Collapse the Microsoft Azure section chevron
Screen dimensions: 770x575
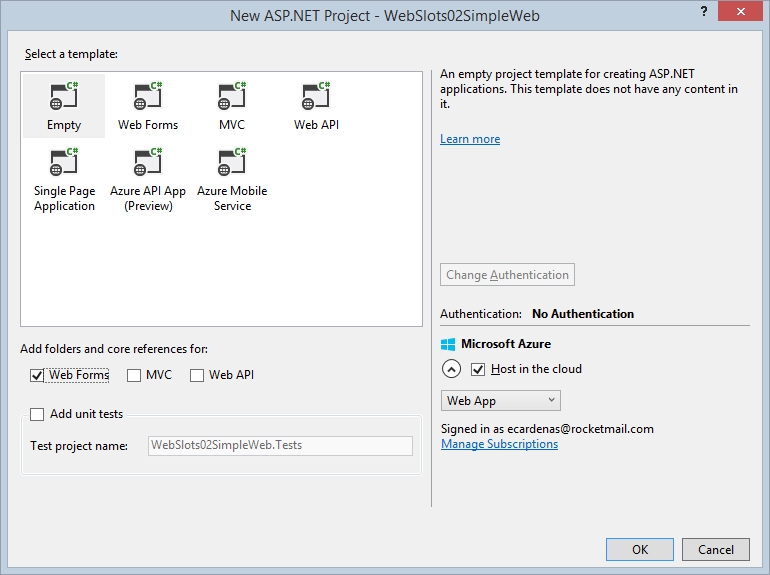click(x=451, y=369)
